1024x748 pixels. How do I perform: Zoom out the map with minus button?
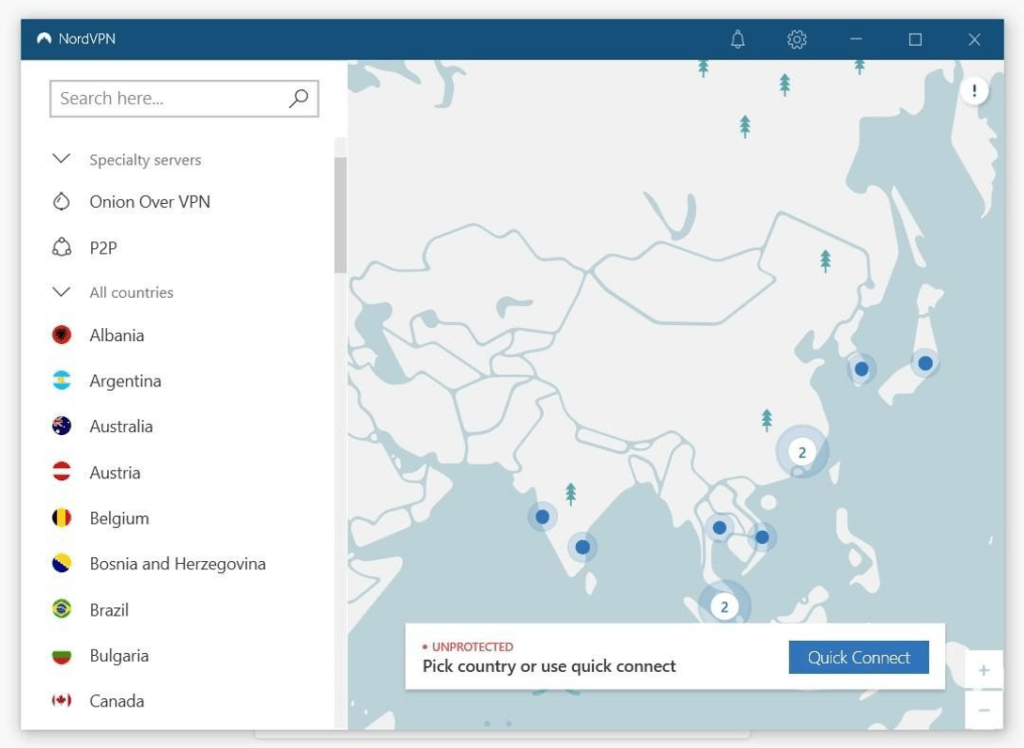click(984, 709)
